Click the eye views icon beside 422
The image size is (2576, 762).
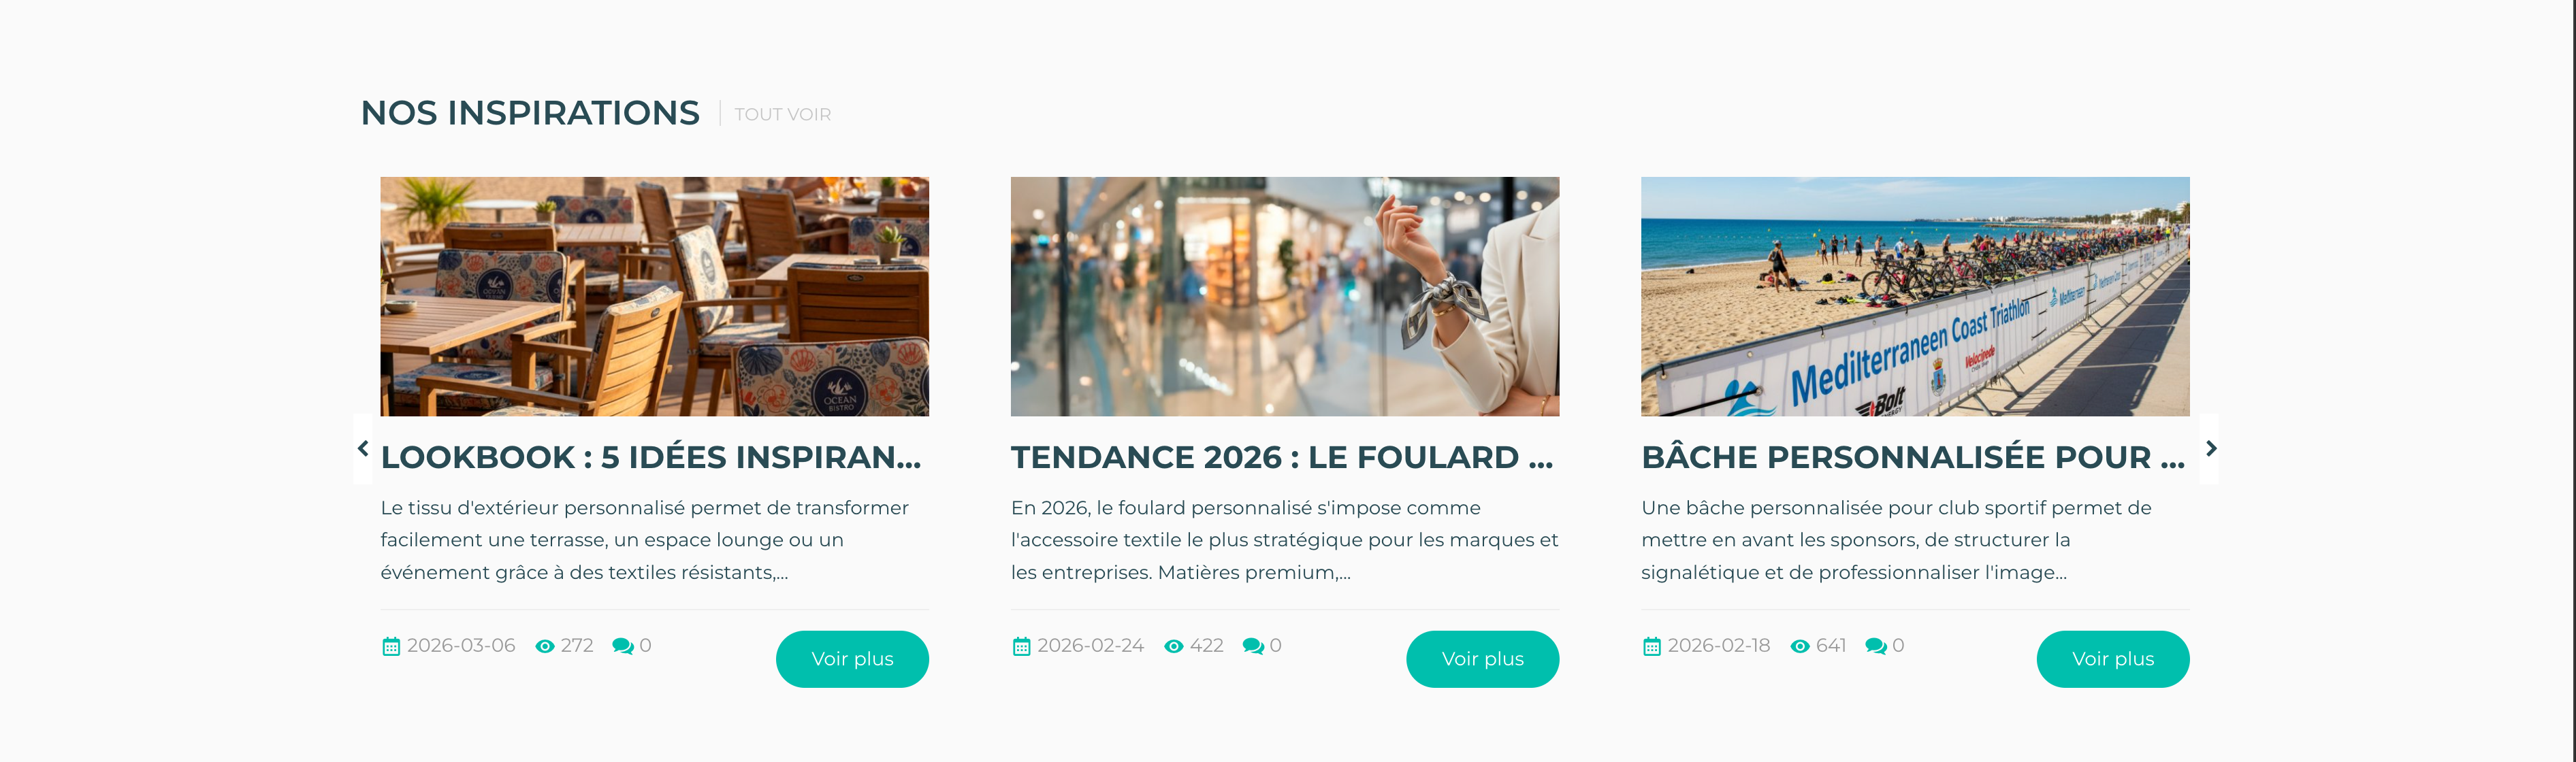[x=1174, y=647]
